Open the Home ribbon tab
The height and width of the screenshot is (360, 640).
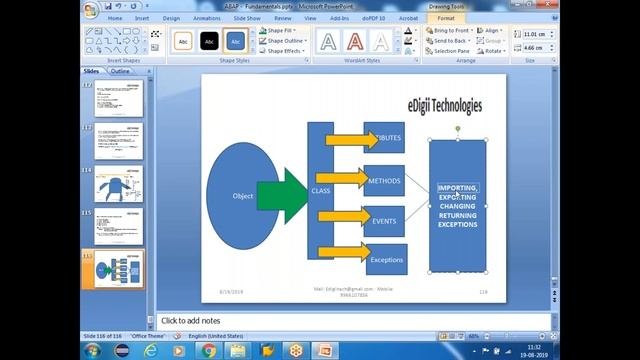pos(115,18)
